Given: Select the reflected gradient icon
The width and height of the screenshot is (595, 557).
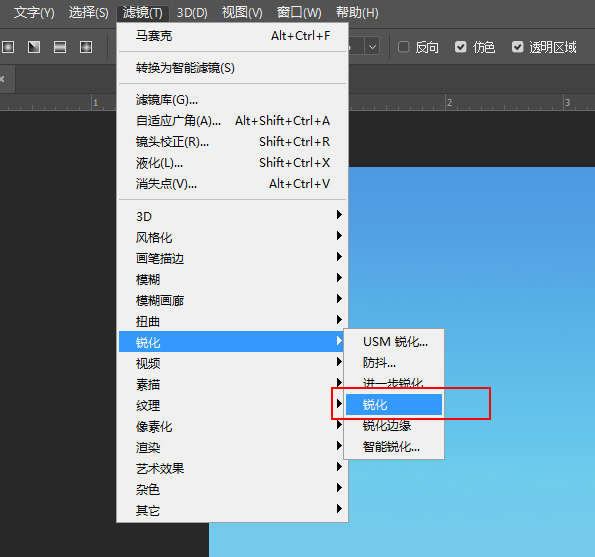Looking at the screenshot, I should click(x=60, y=47).
